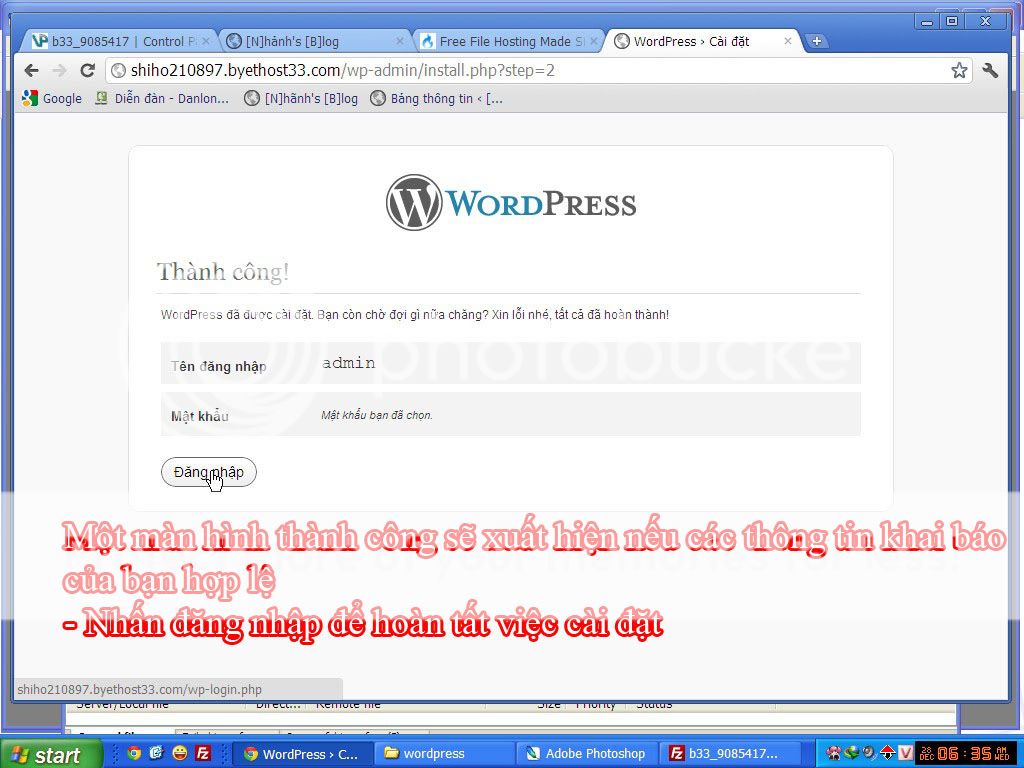Click the red V tray icon

pos(904,753)
